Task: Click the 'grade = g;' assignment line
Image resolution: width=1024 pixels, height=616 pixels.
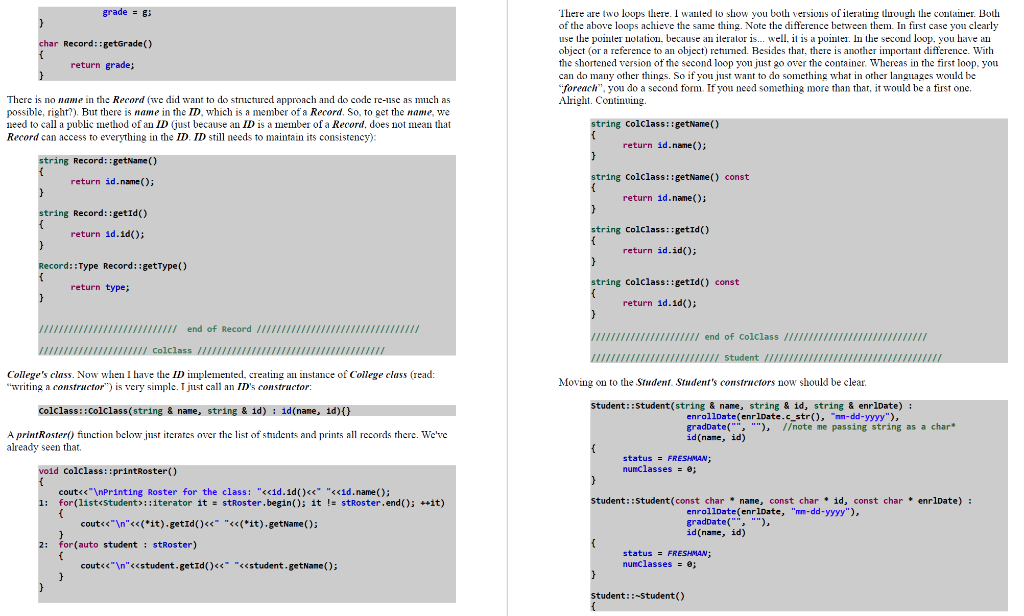Action: click(x=127, y=12)
